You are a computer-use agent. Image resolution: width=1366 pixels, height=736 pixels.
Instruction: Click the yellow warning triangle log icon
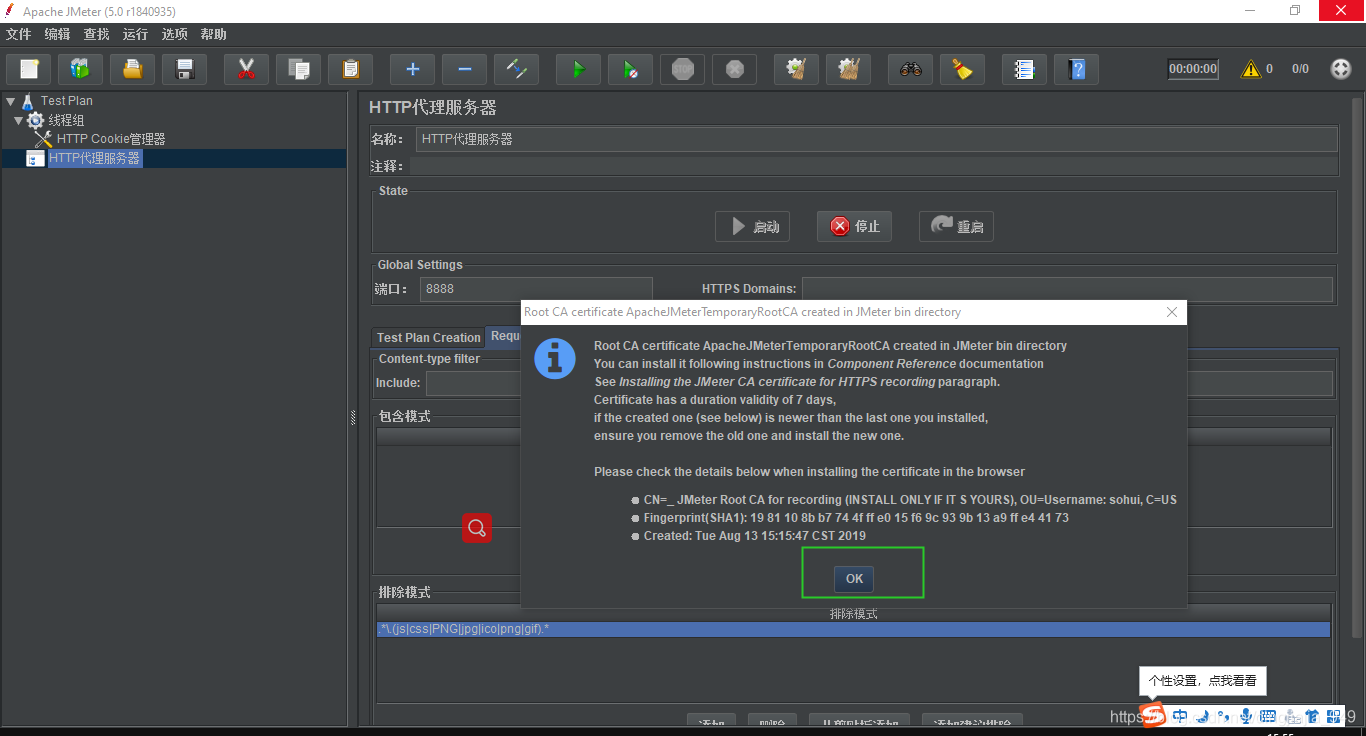[1250, 69]
